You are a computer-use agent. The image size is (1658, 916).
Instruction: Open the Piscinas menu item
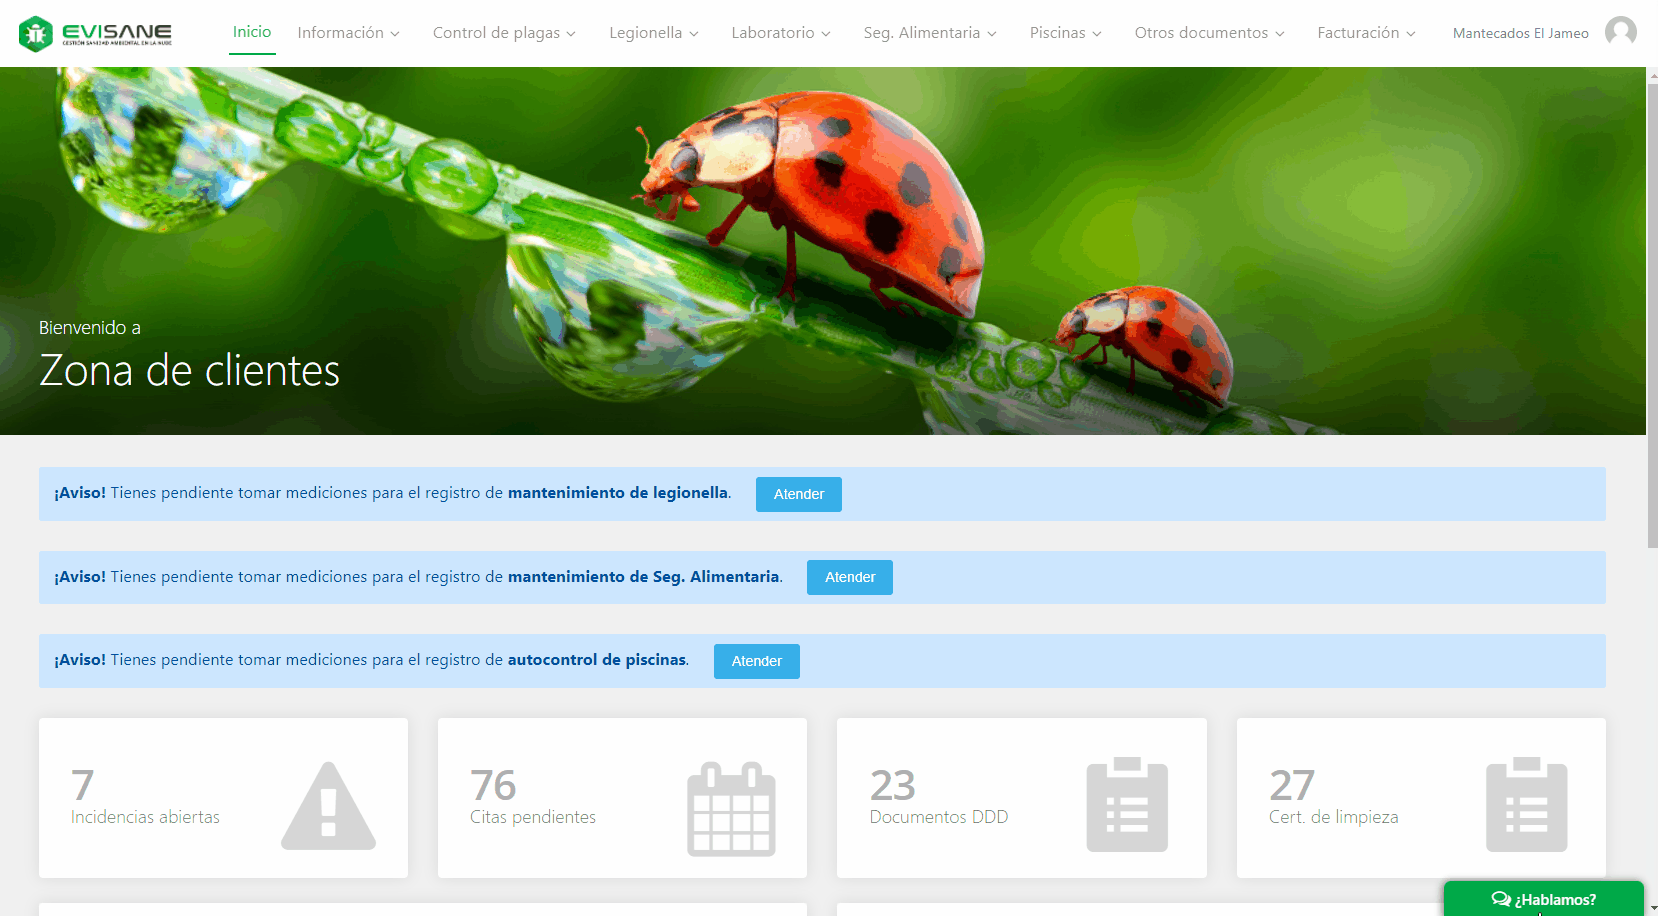(1065, 33)
